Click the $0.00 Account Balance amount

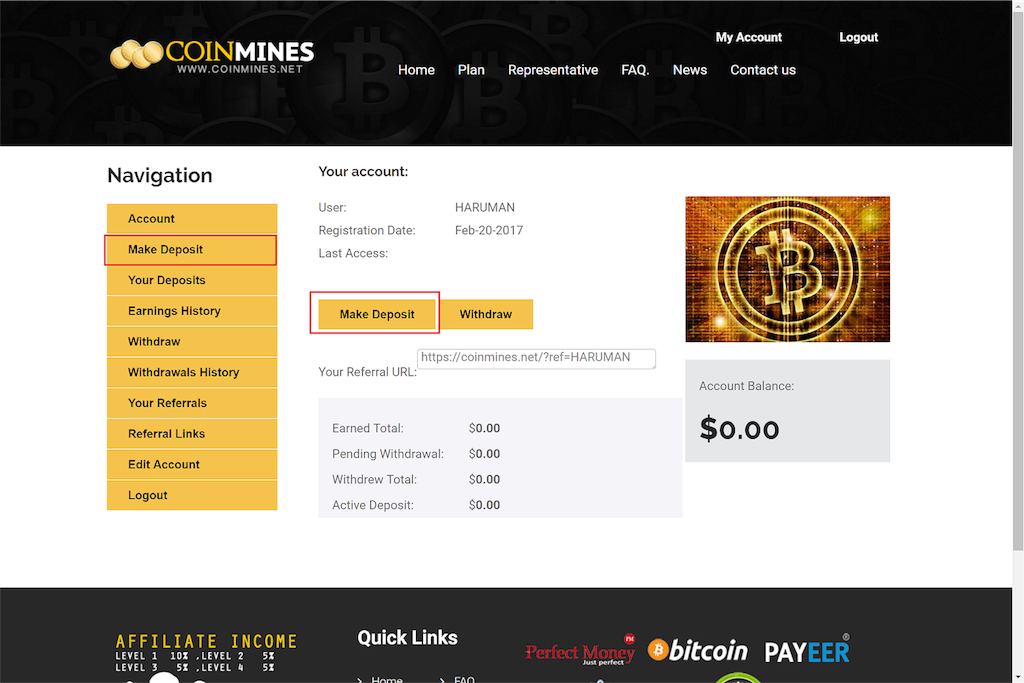pyautogui.click(x=739, y=430)
